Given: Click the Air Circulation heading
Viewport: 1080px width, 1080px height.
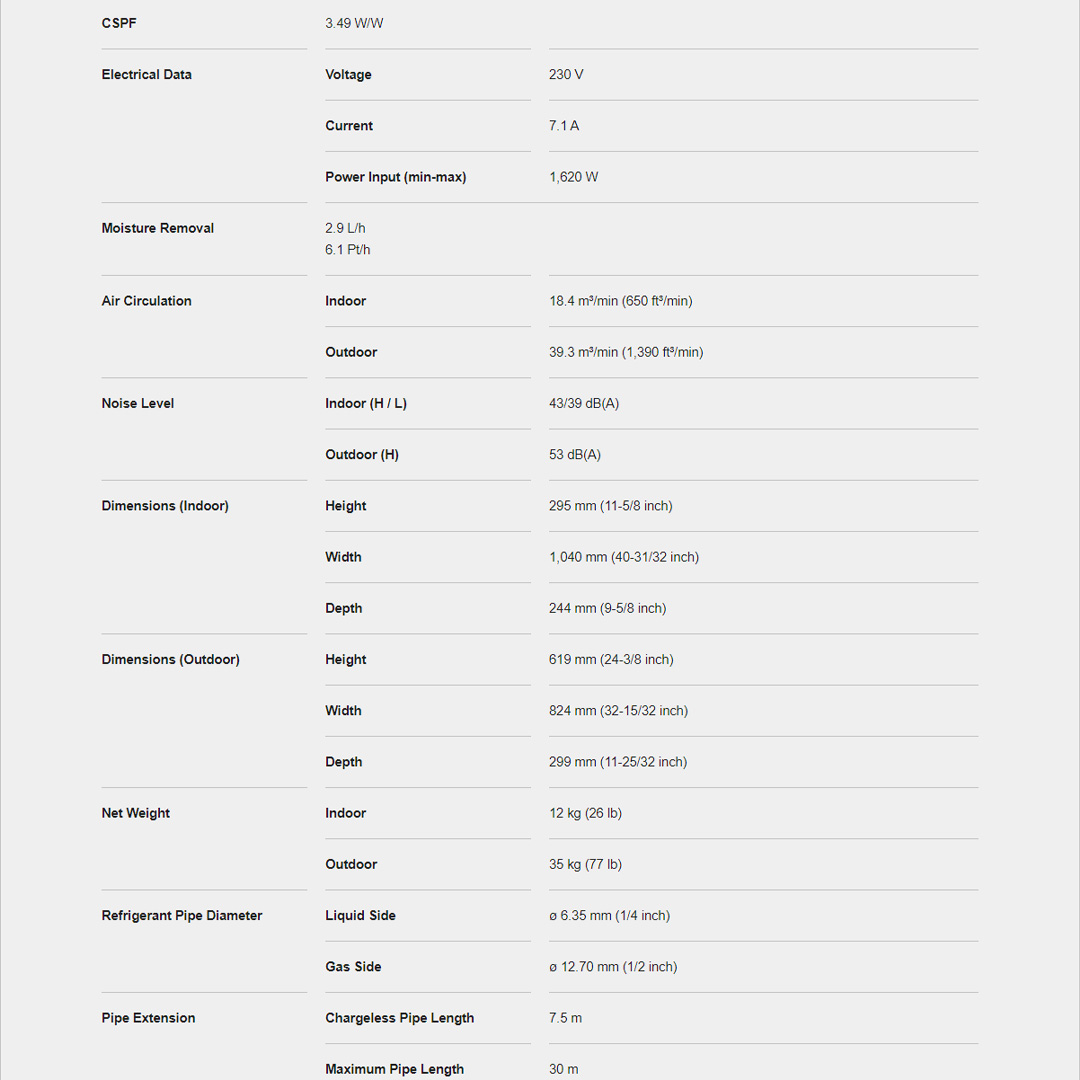Looking at the screenshot, I should click(x=146, y=301).
